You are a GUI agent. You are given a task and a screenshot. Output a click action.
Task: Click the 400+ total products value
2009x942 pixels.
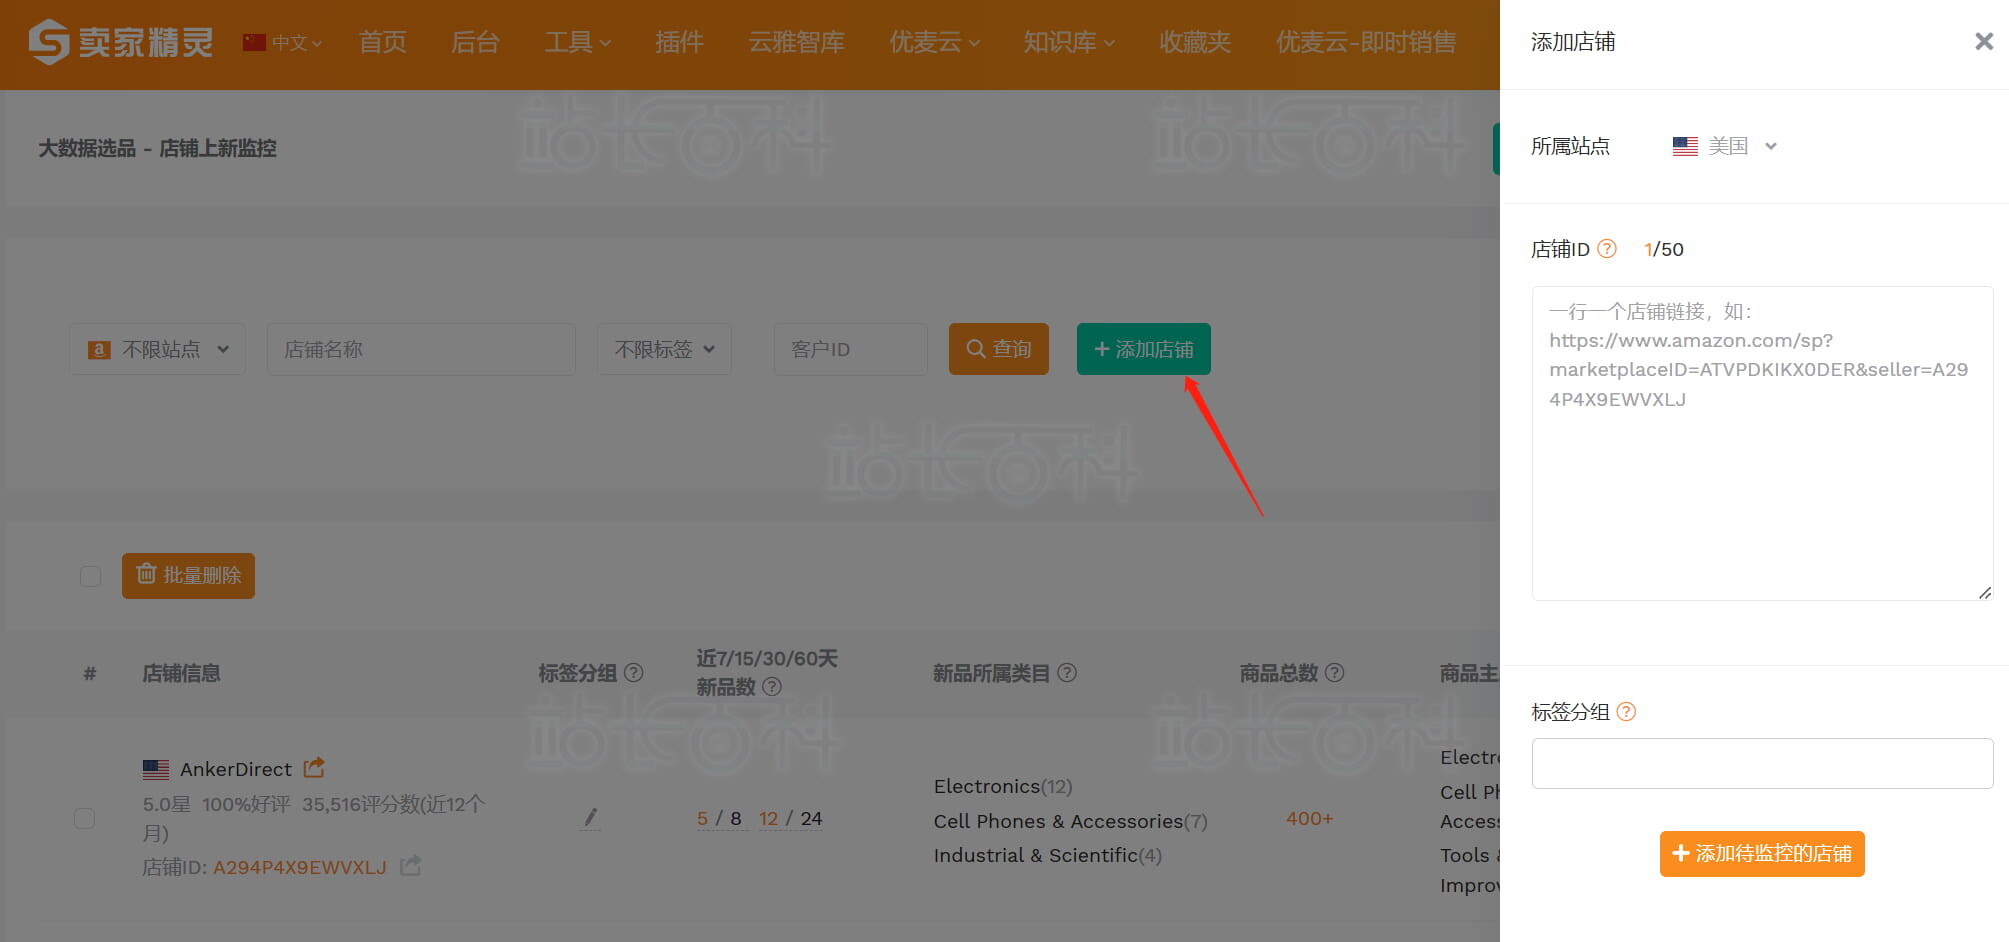coord(1309,818)
